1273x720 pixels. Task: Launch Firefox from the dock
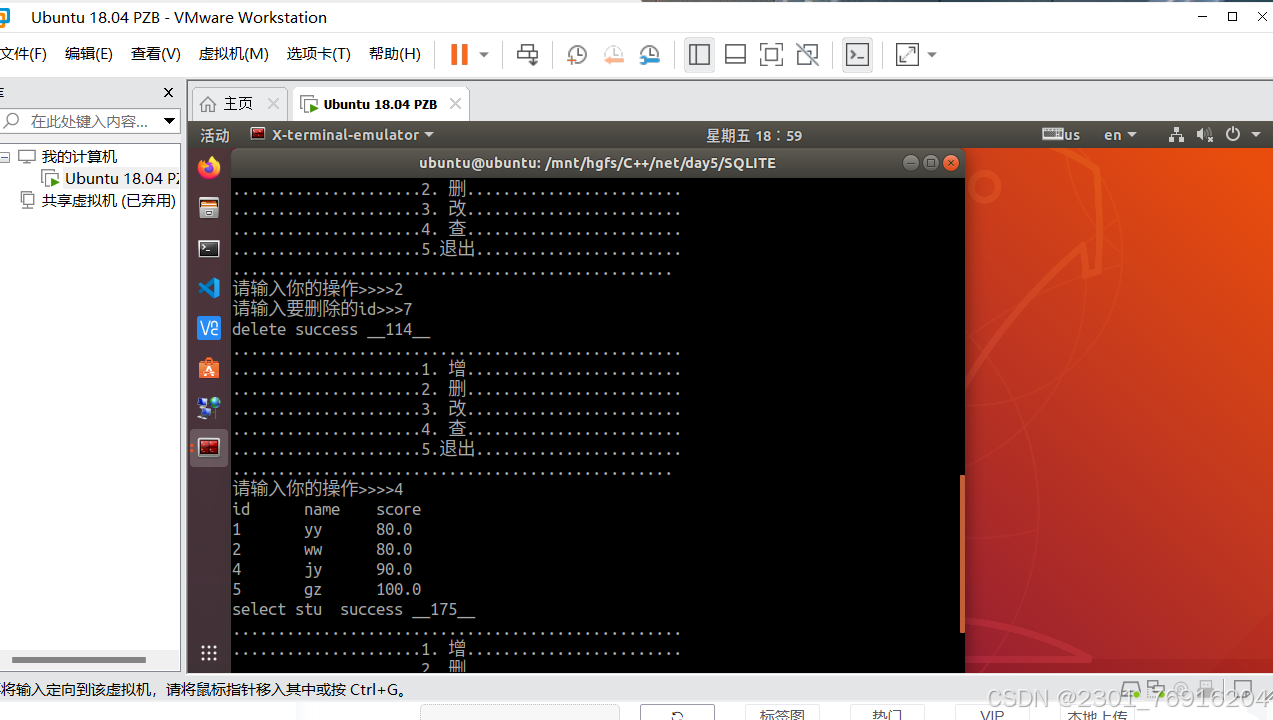point(209,168)
